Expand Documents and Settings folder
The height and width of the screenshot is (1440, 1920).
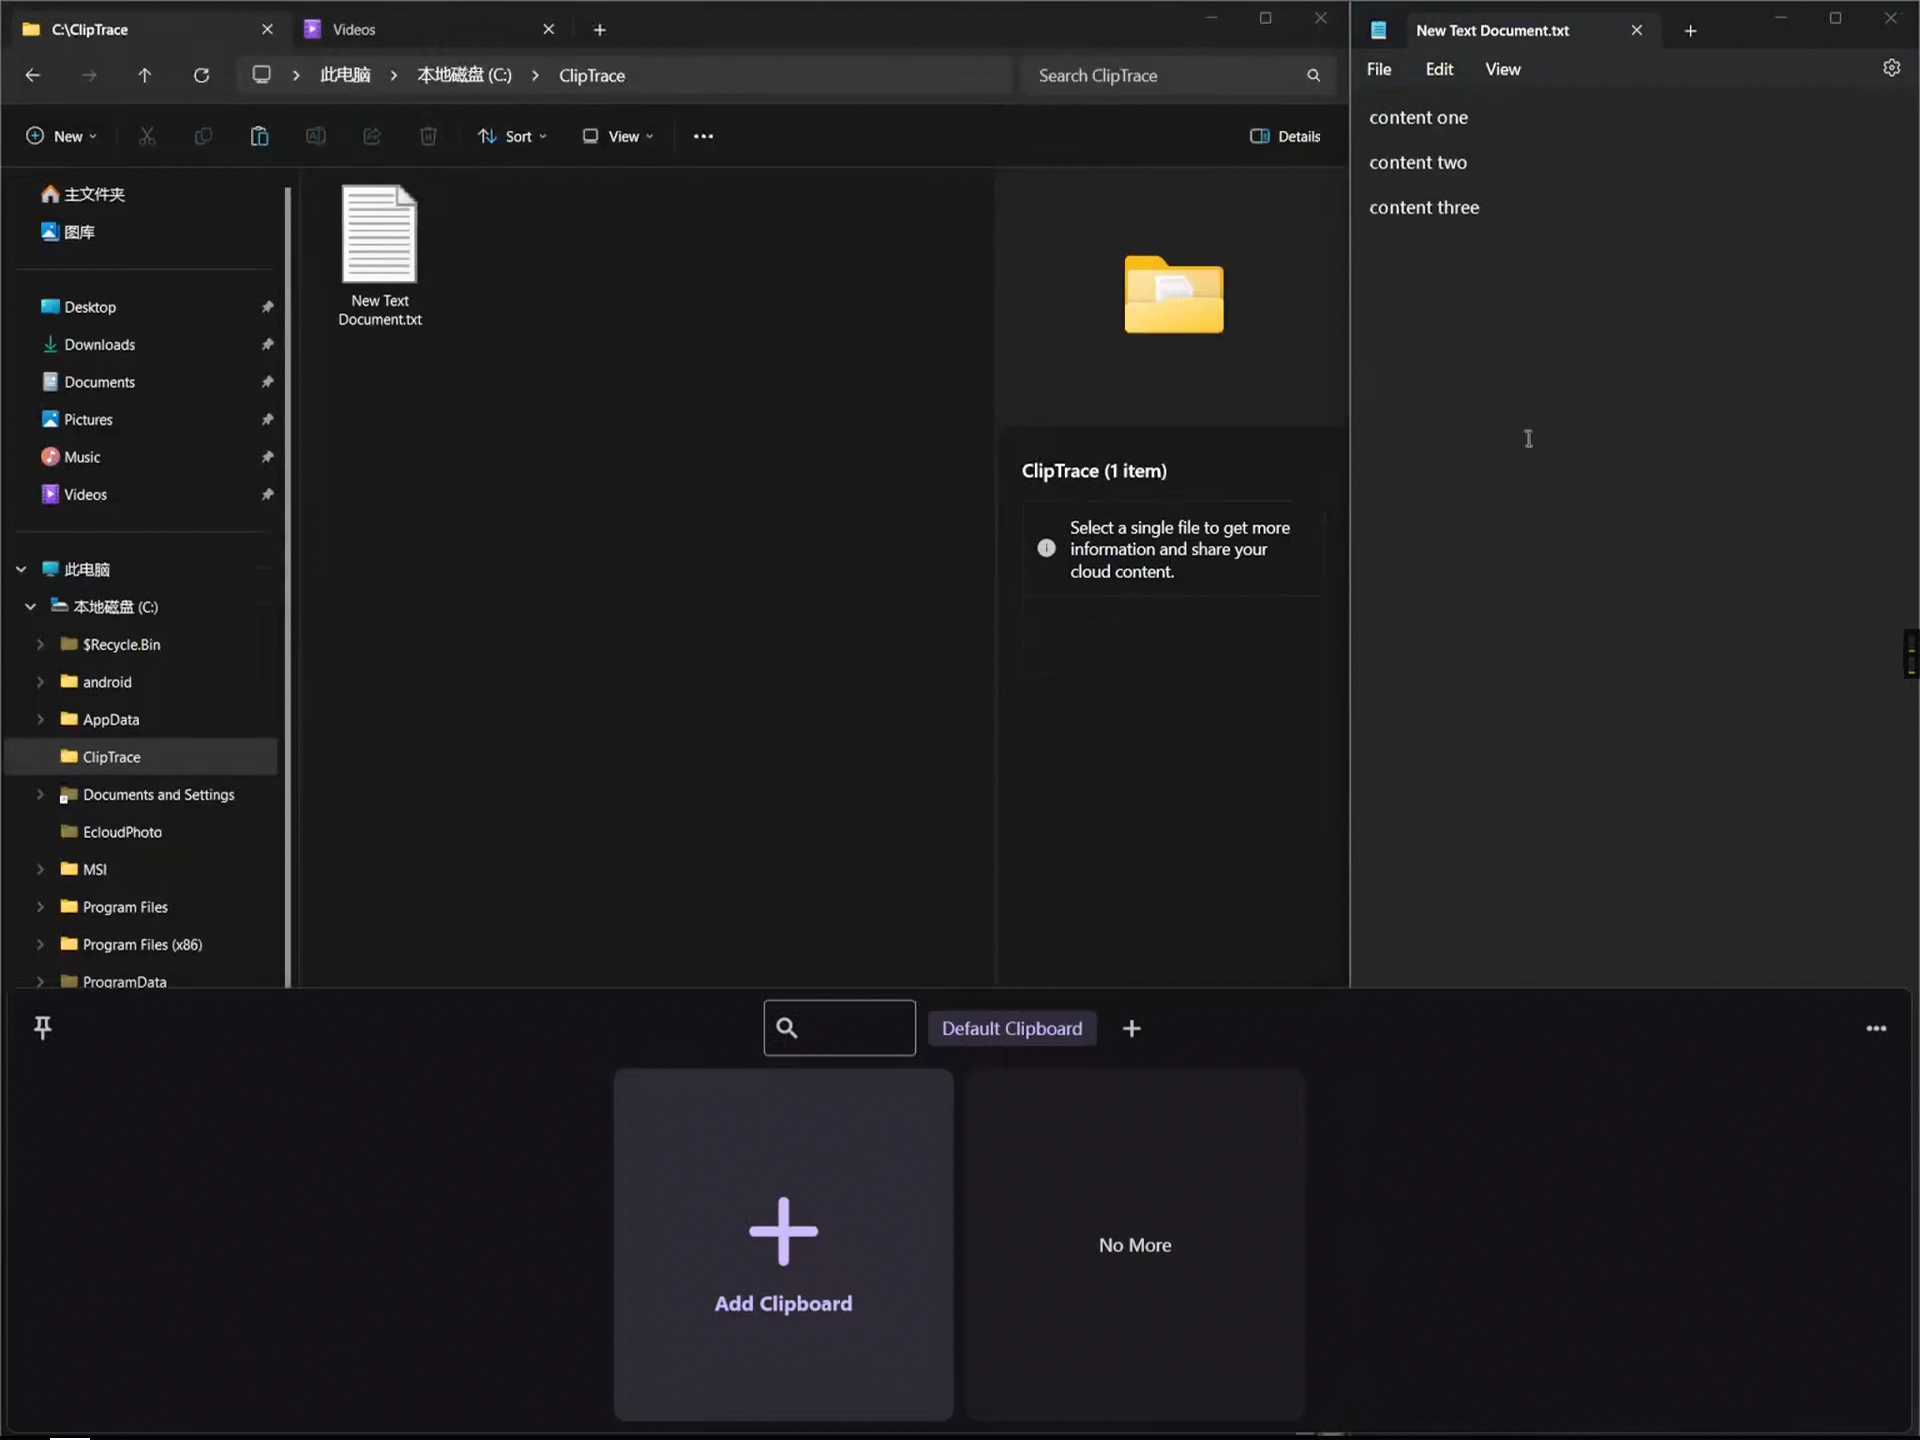pos(40,794)
